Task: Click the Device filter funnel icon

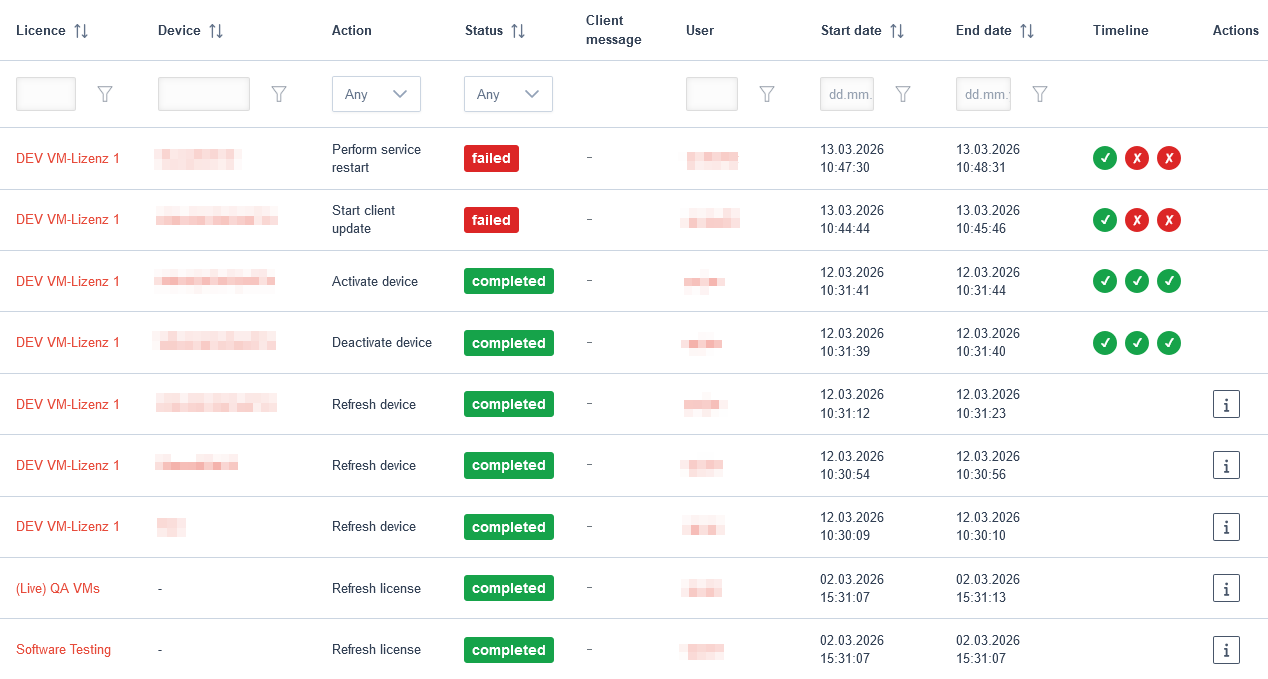Action: pyautogui.click(x=279, y=94)
